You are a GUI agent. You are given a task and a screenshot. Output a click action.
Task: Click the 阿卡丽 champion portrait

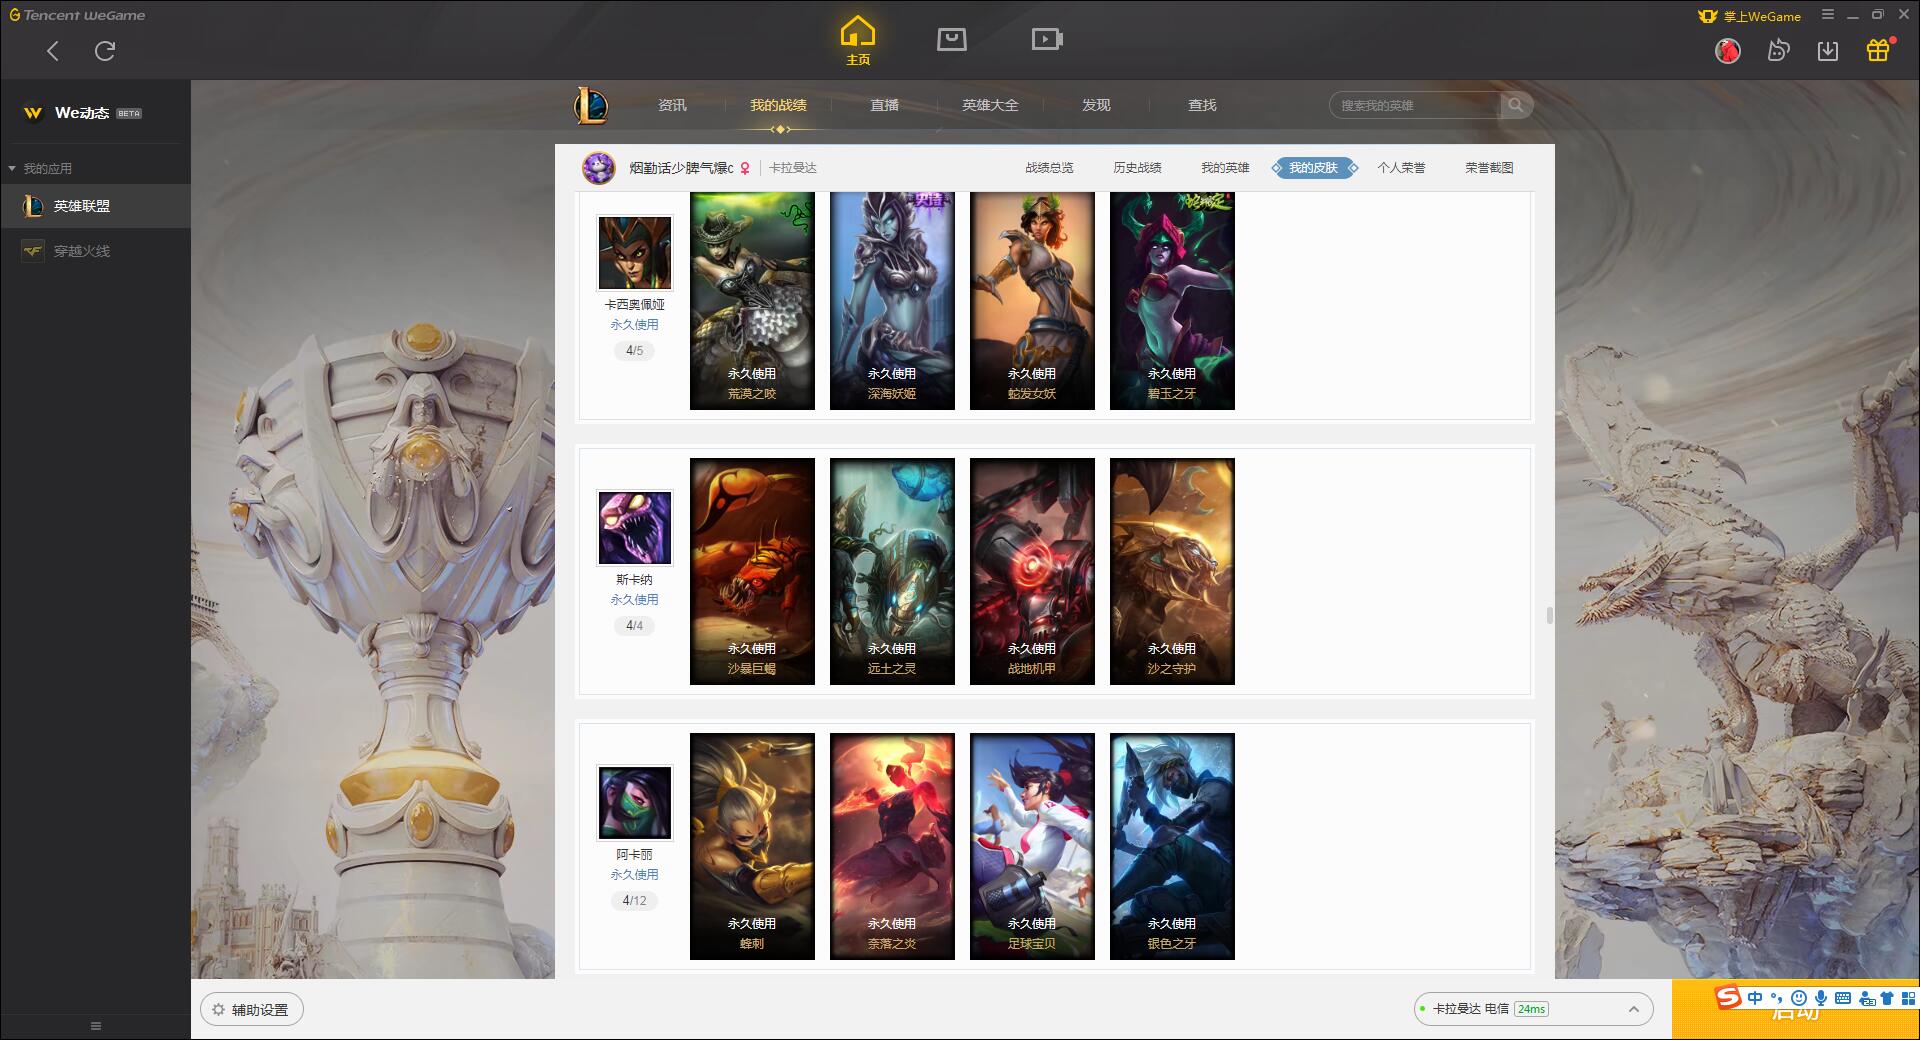pos(635,803)
